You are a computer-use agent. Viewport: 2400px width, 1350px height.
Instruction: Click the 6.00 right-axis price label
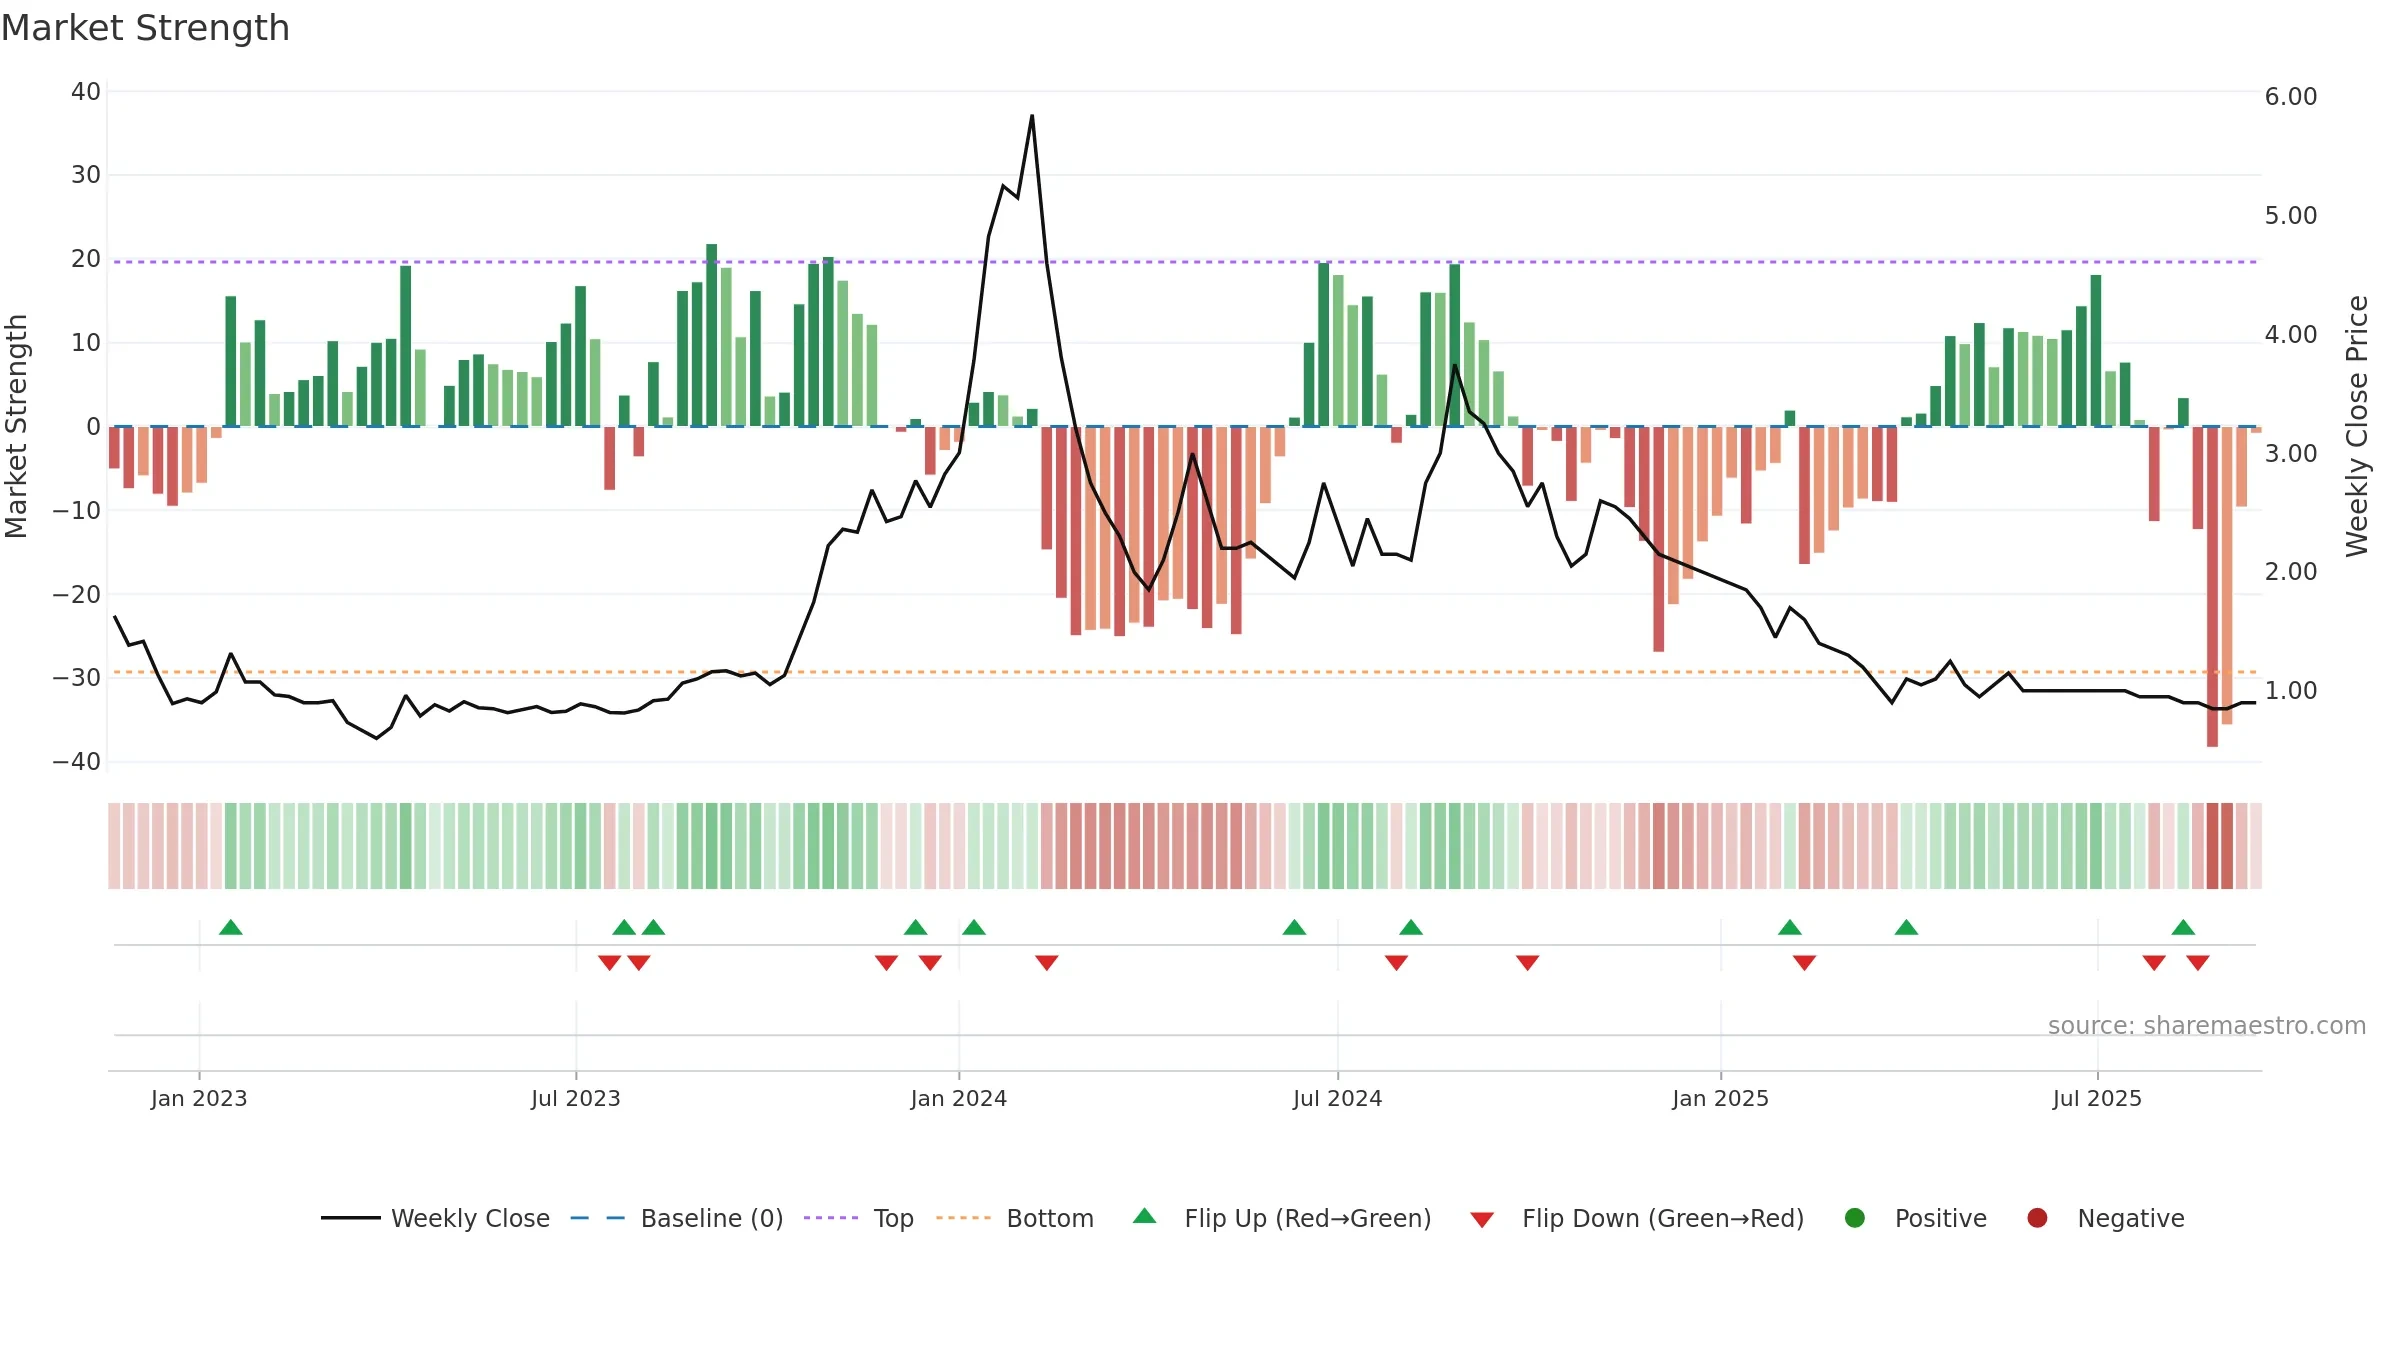click(x=2291, y=97)
